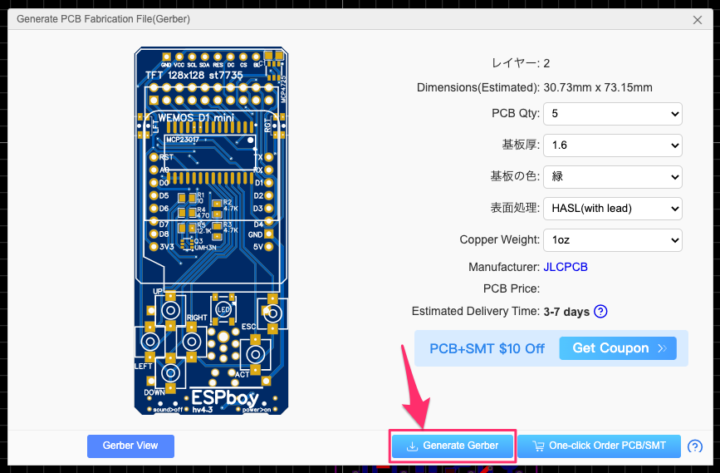Screen dimensions: 720x473
Task: Open the PCB Qty dropdown
Action: point(613,113)
